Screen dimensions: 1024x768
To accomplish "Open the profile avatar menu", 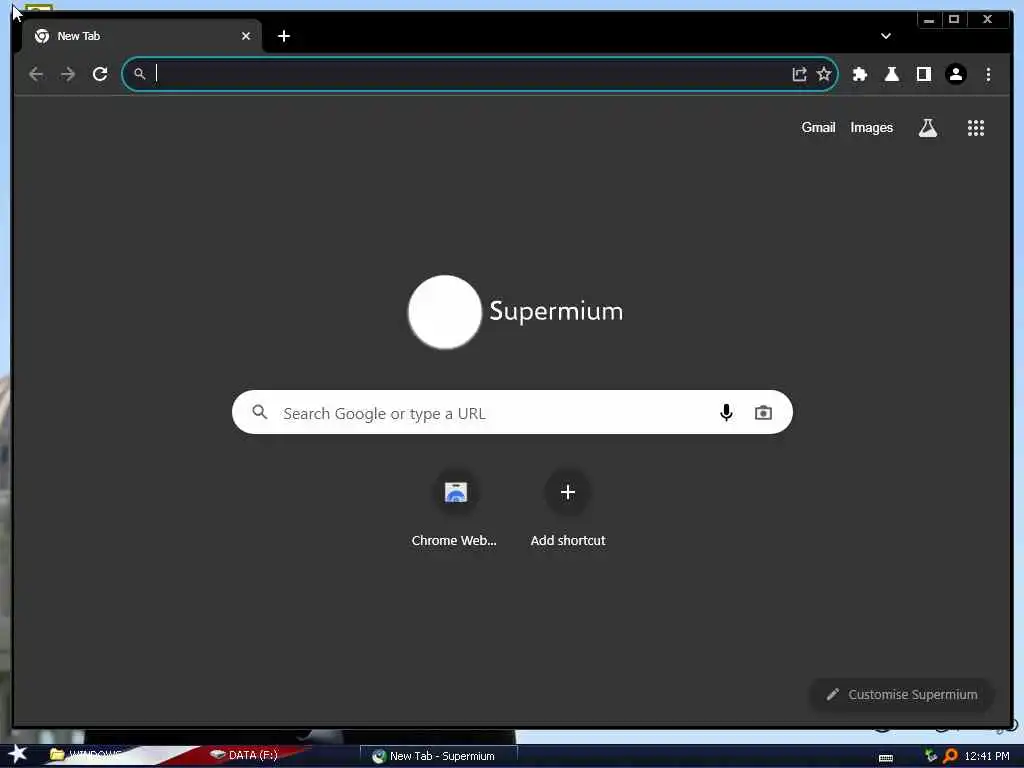I will [955, 74].
